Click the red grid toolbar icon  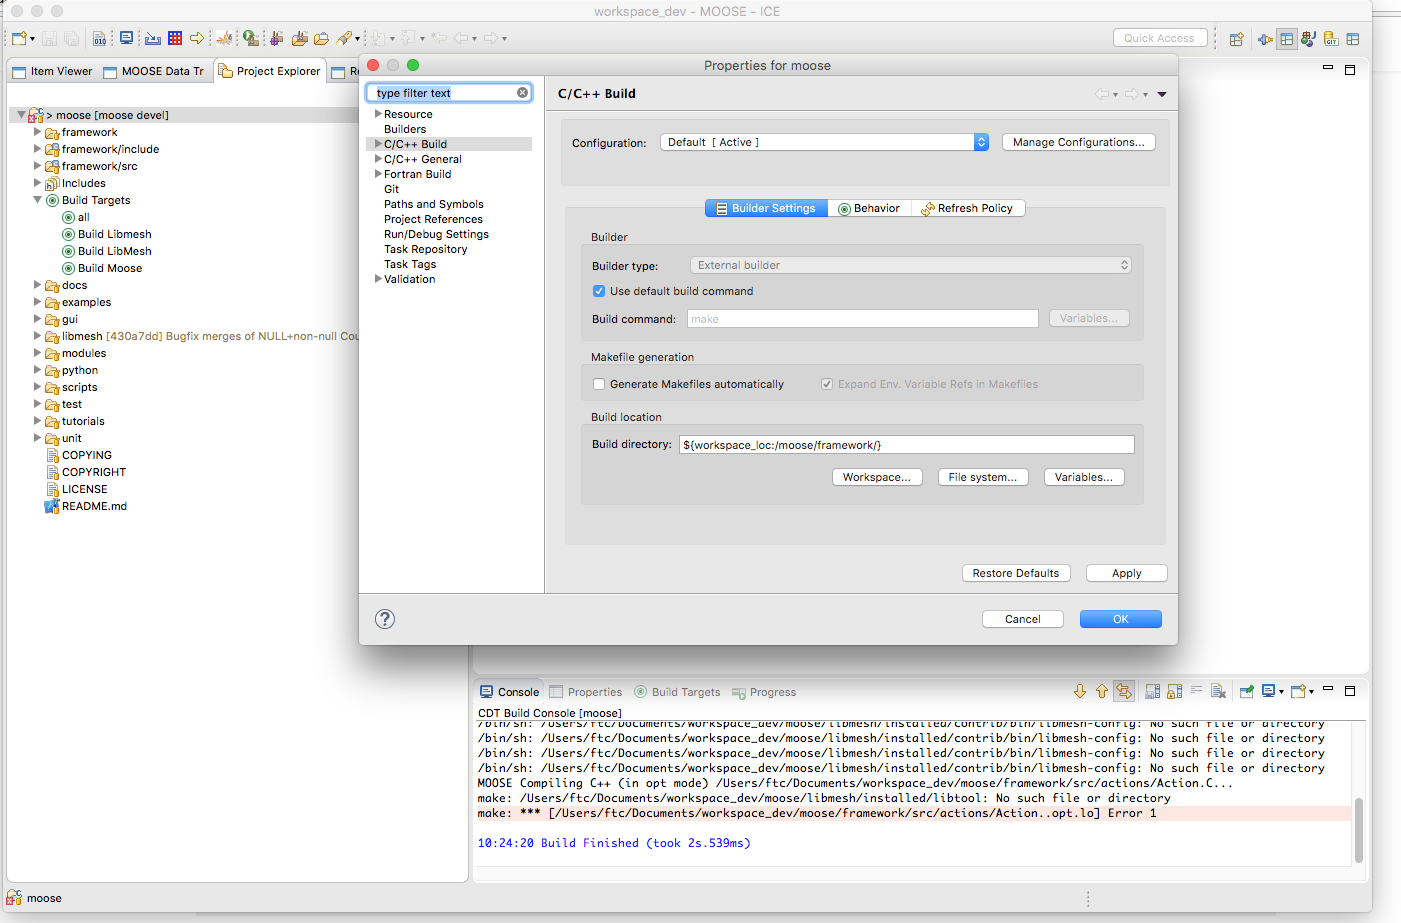[x=175, y=38]
